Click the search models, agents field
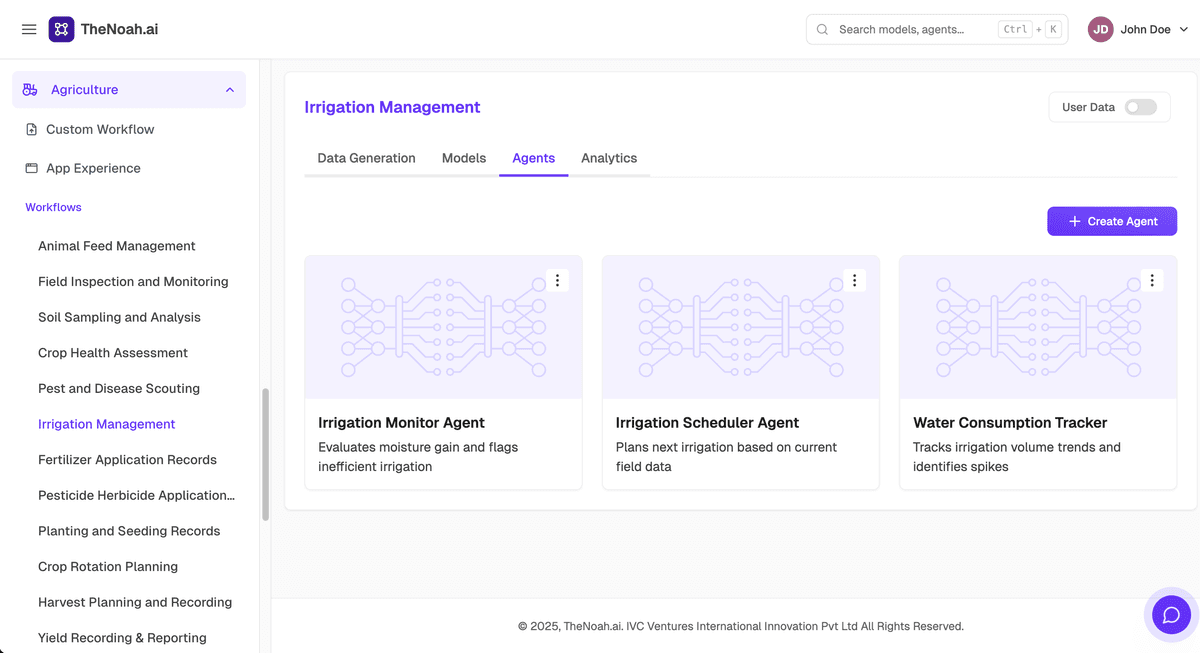 (937, 30)
